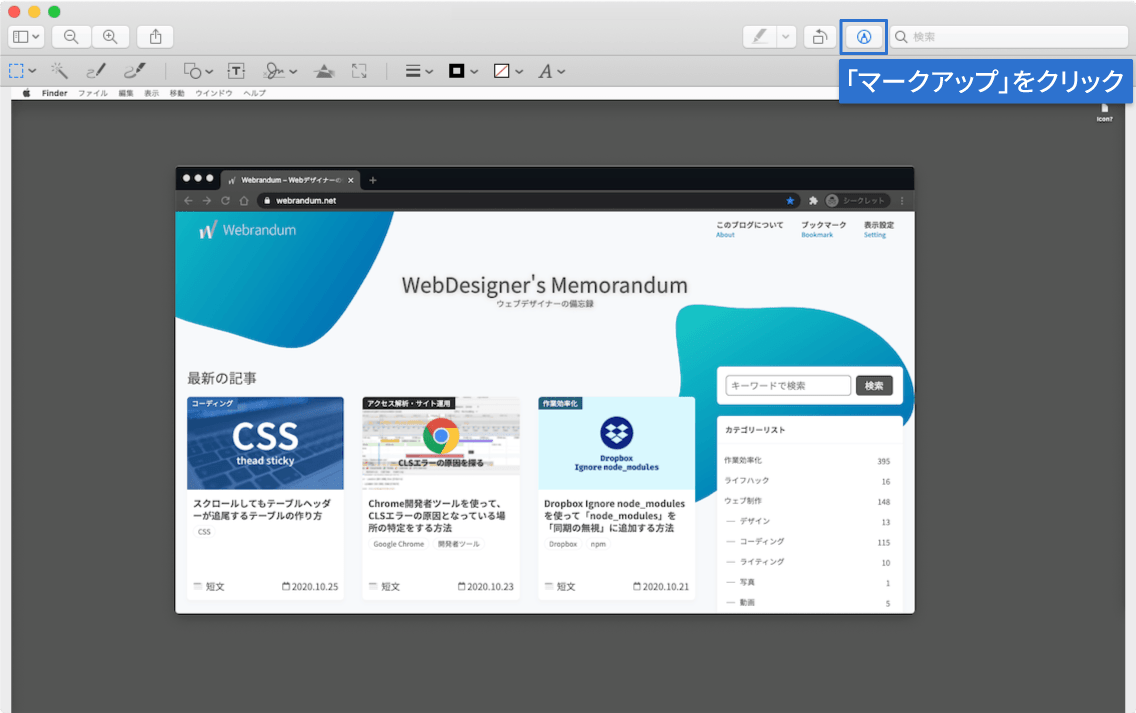Select the rectangular selection tool
This screenshot has height=713, width=1136.
pyautogui.click(x=17, y=70)
